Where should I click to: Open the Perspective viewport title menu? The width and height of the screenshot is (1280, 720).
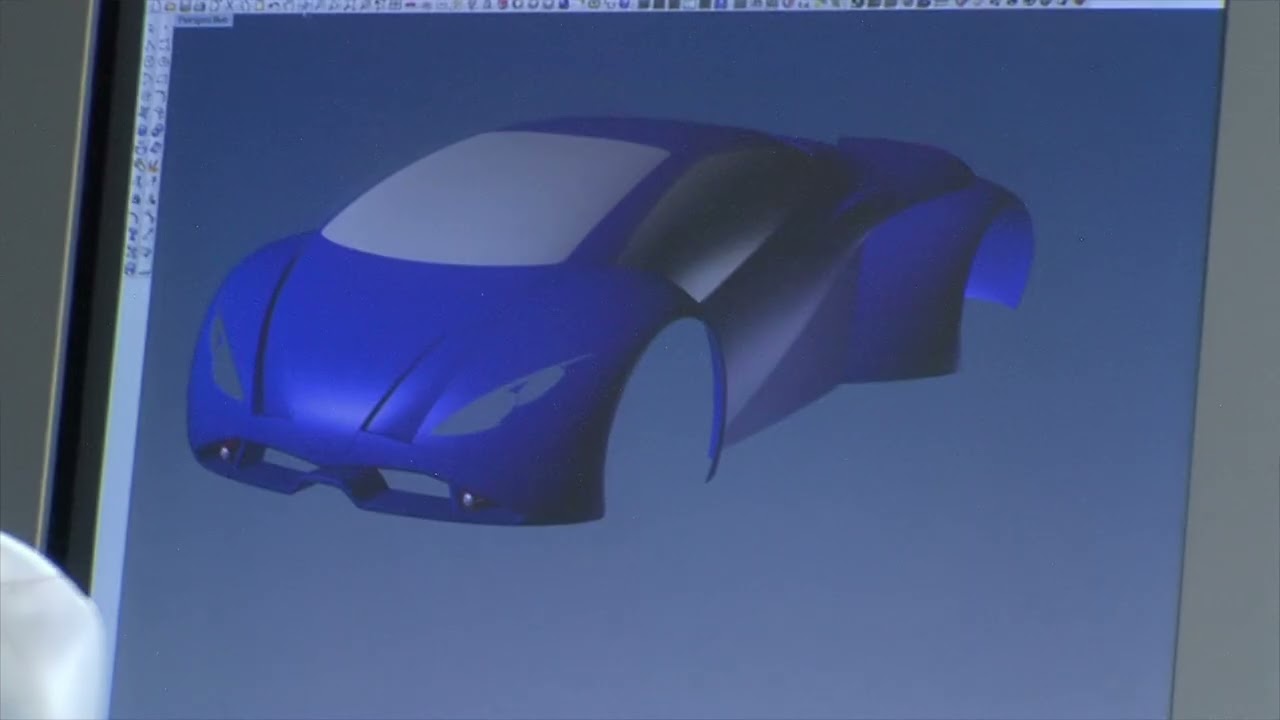(203, 19)
